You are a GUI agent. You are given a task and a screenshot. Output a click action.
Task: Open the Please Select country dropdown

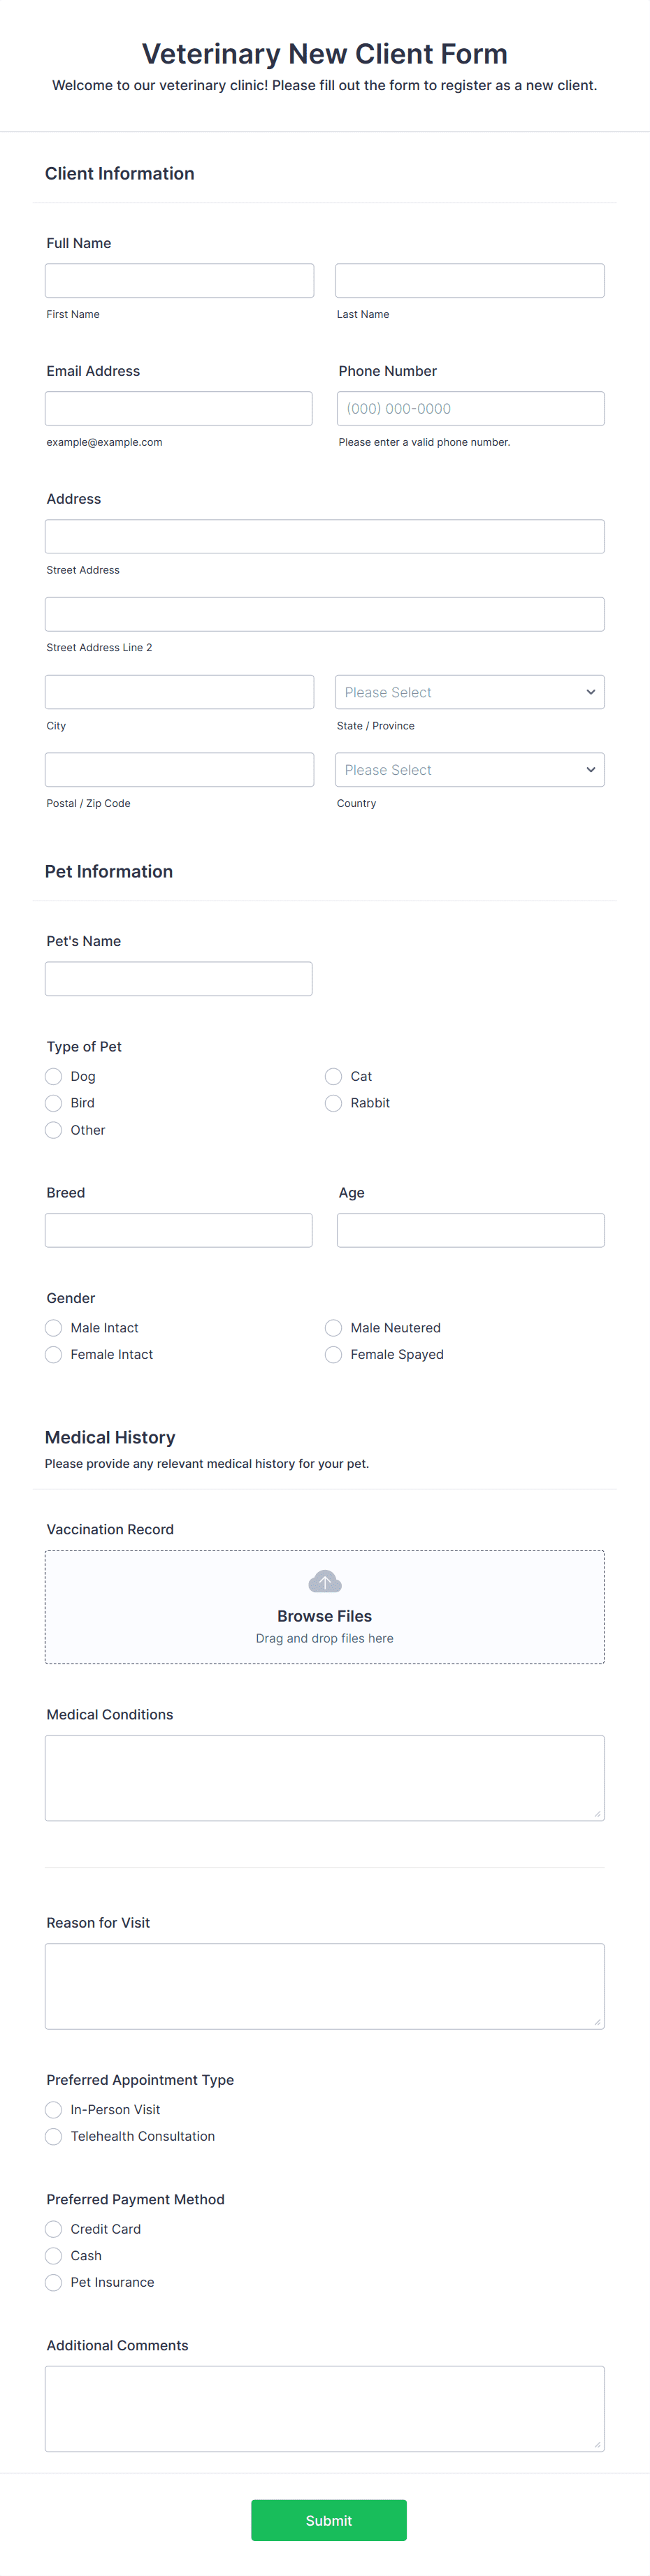point(469,769)
